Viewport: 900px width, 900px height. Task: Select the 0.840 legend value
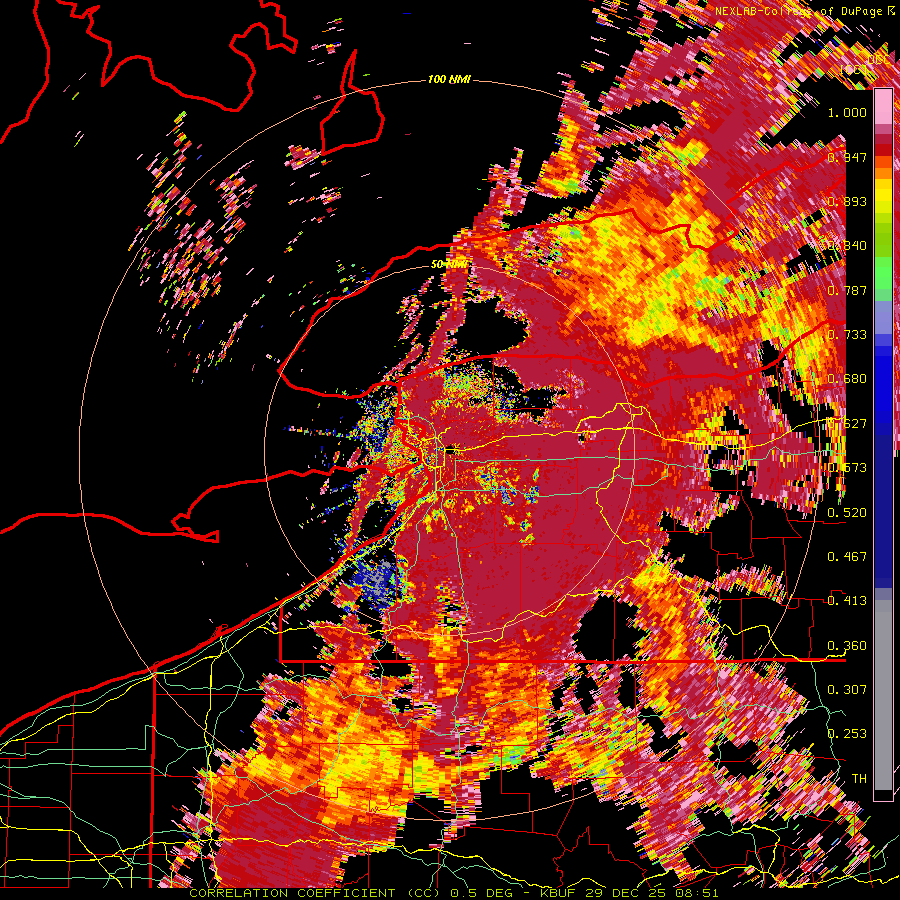point(847,246)
